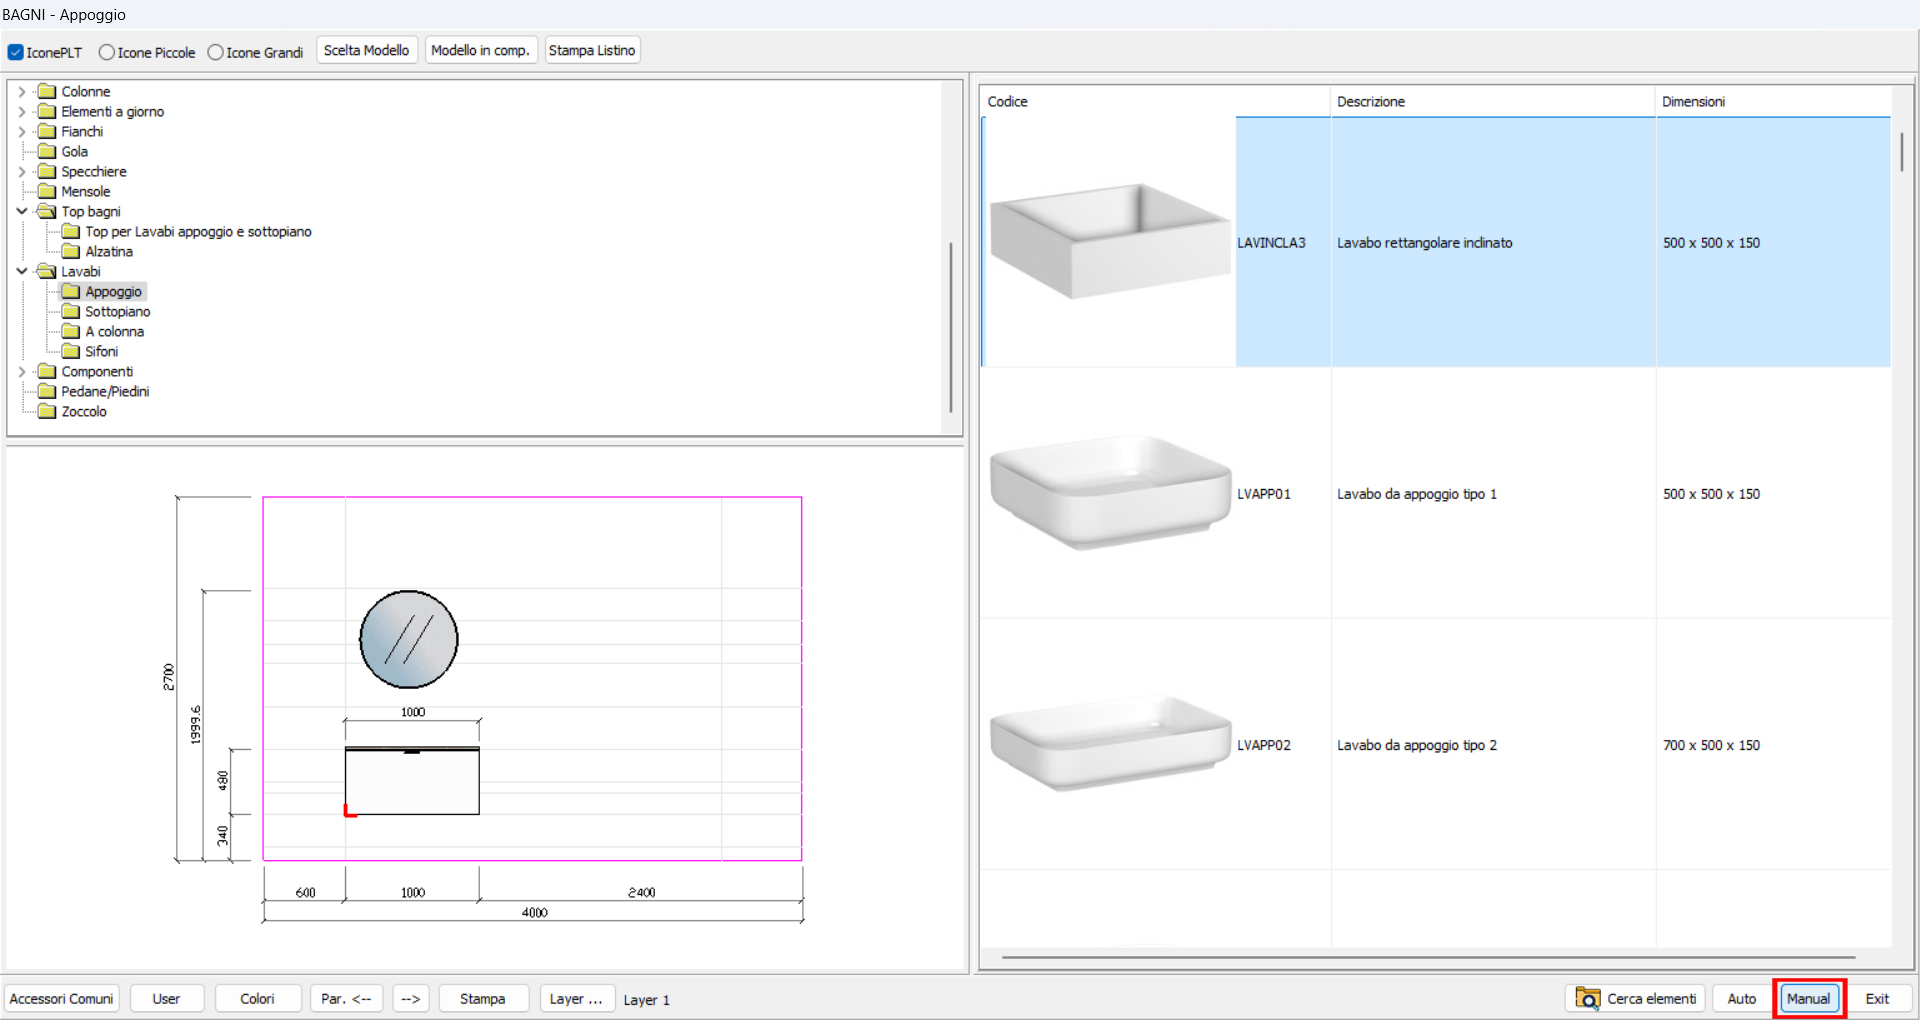Click the Dimensioni column header
The image size is (1920, 1020).
pyautogui.click(x=1773, y=101)
